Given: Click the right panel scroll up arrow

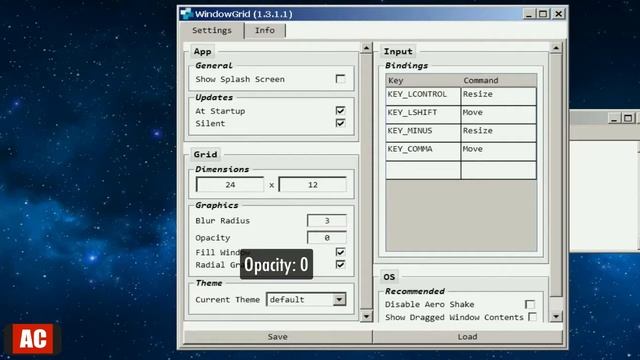Looking at the screenshot, I should coord(556,48).
